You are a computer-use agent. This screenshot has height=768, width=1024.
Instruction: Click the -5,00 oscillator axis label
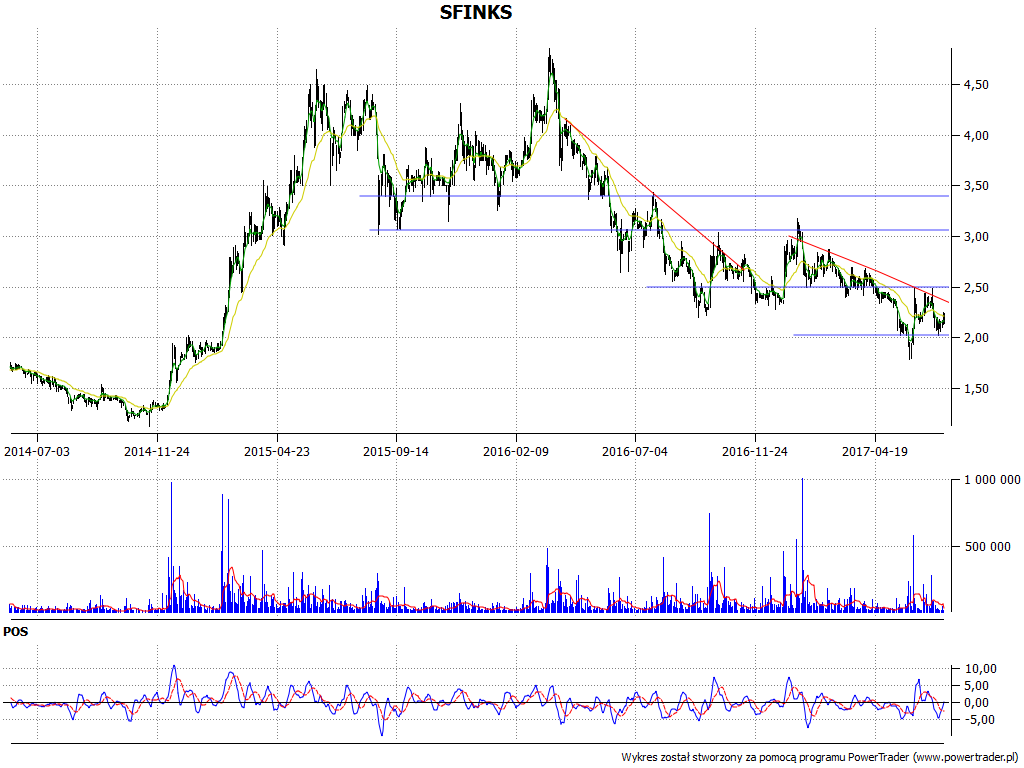[981, 720]
